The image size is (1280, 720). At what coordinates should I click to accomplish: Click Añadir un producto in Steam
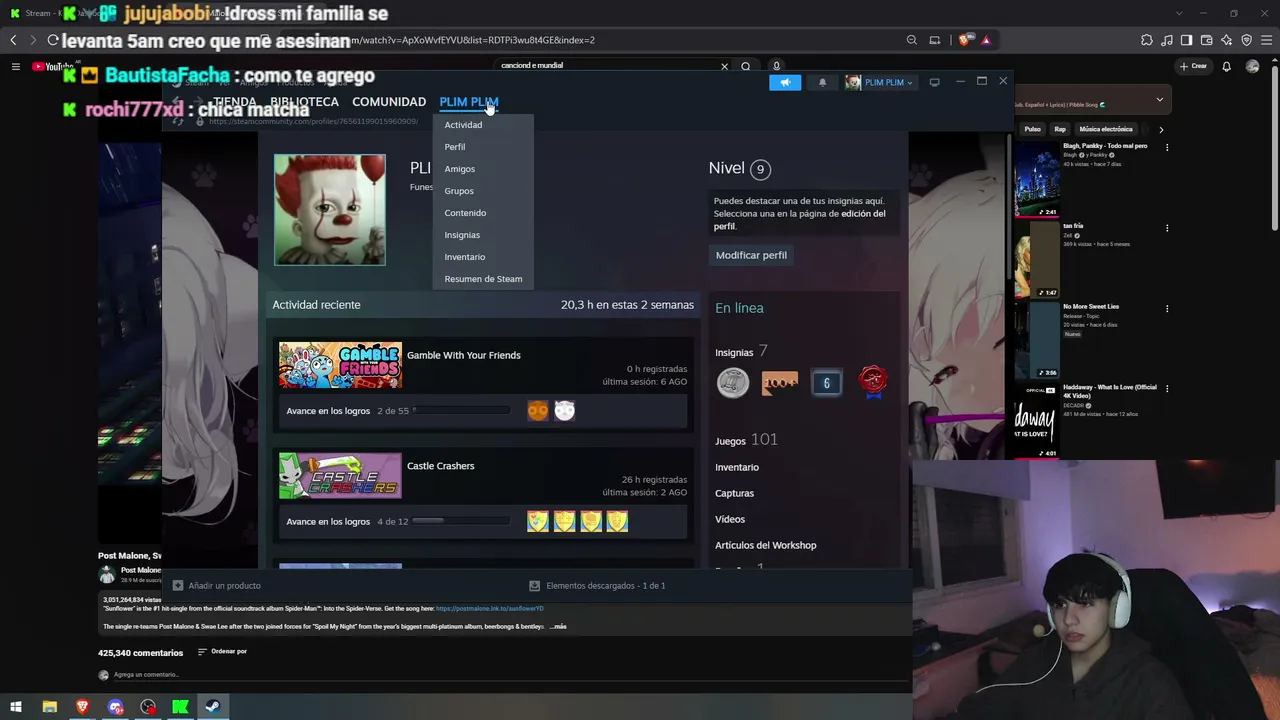(x=217, y=586)
